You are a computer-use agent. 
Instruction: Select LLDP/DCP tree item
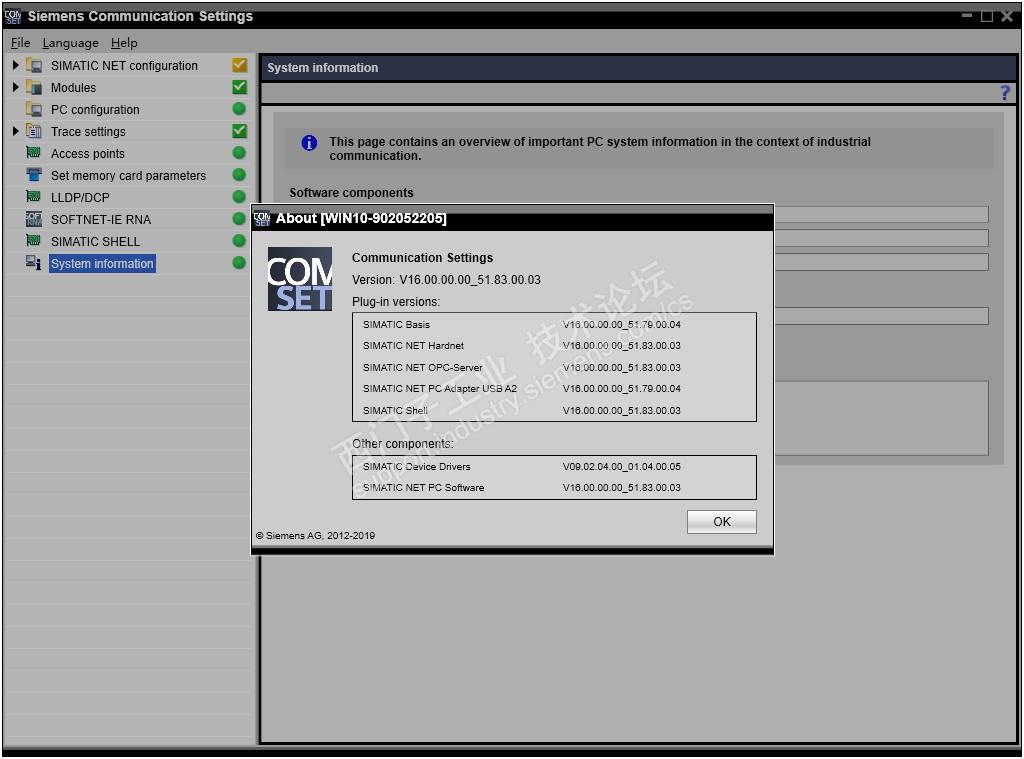tap(80, 197)
